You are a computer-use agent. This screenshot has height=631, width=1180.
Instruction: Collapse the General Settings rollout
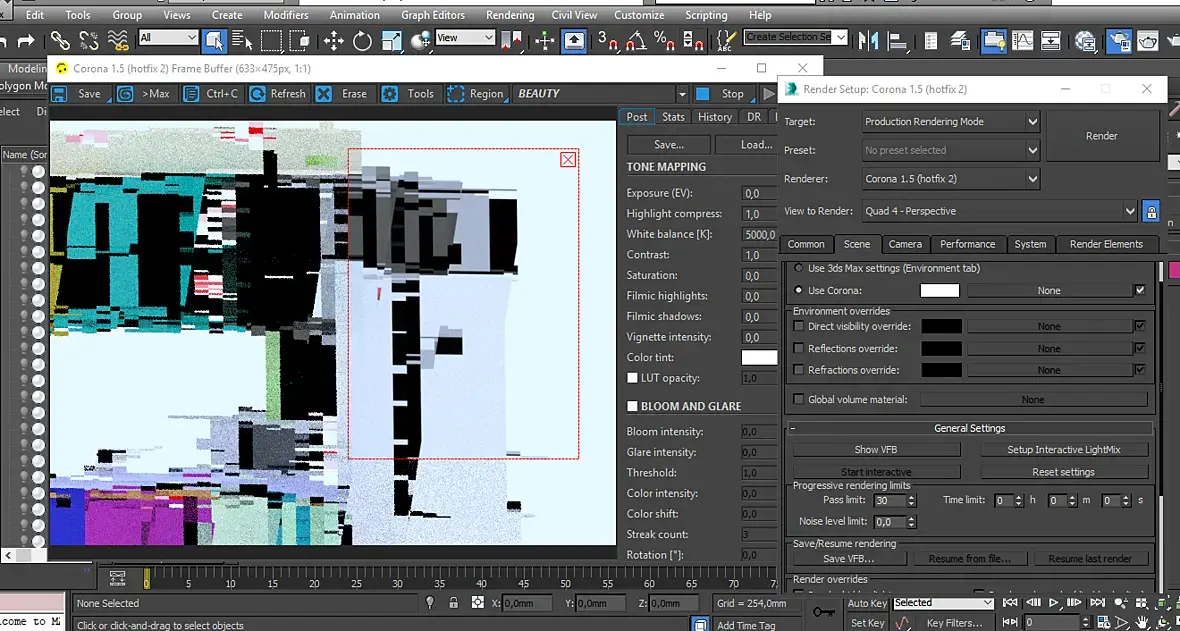point(969,428)
